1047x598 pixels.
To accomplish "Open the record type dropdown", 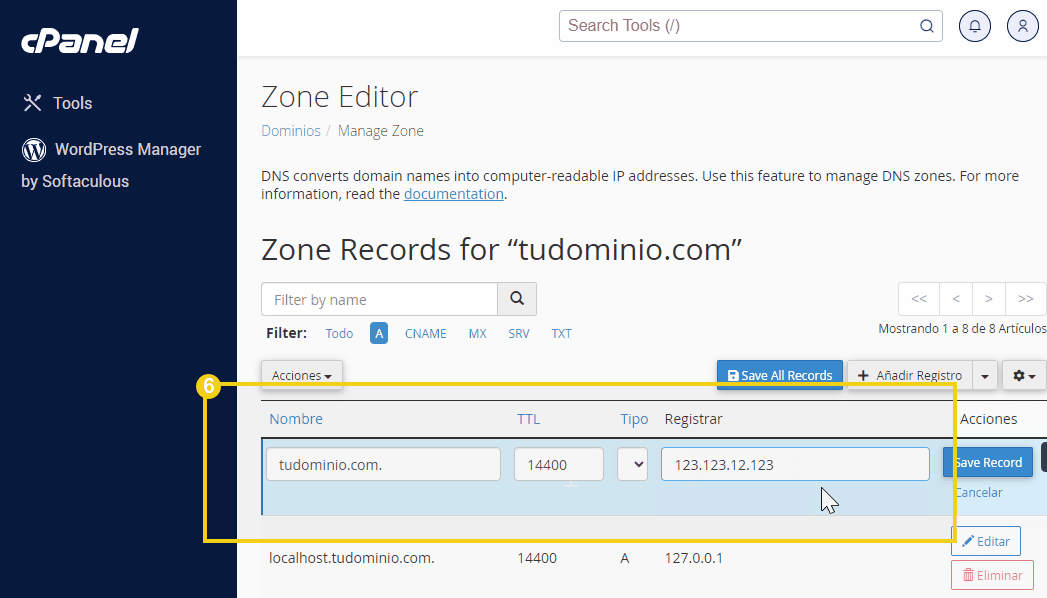I will tap(632, 465).
